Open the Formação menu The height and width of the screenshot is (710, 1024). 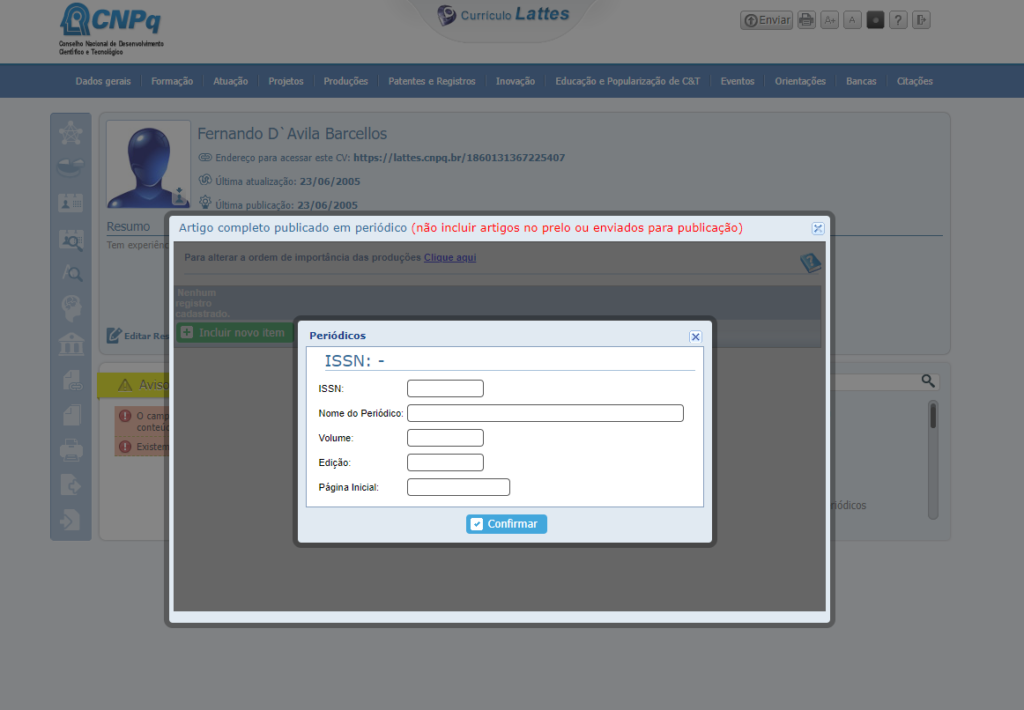tap(172, 81)
